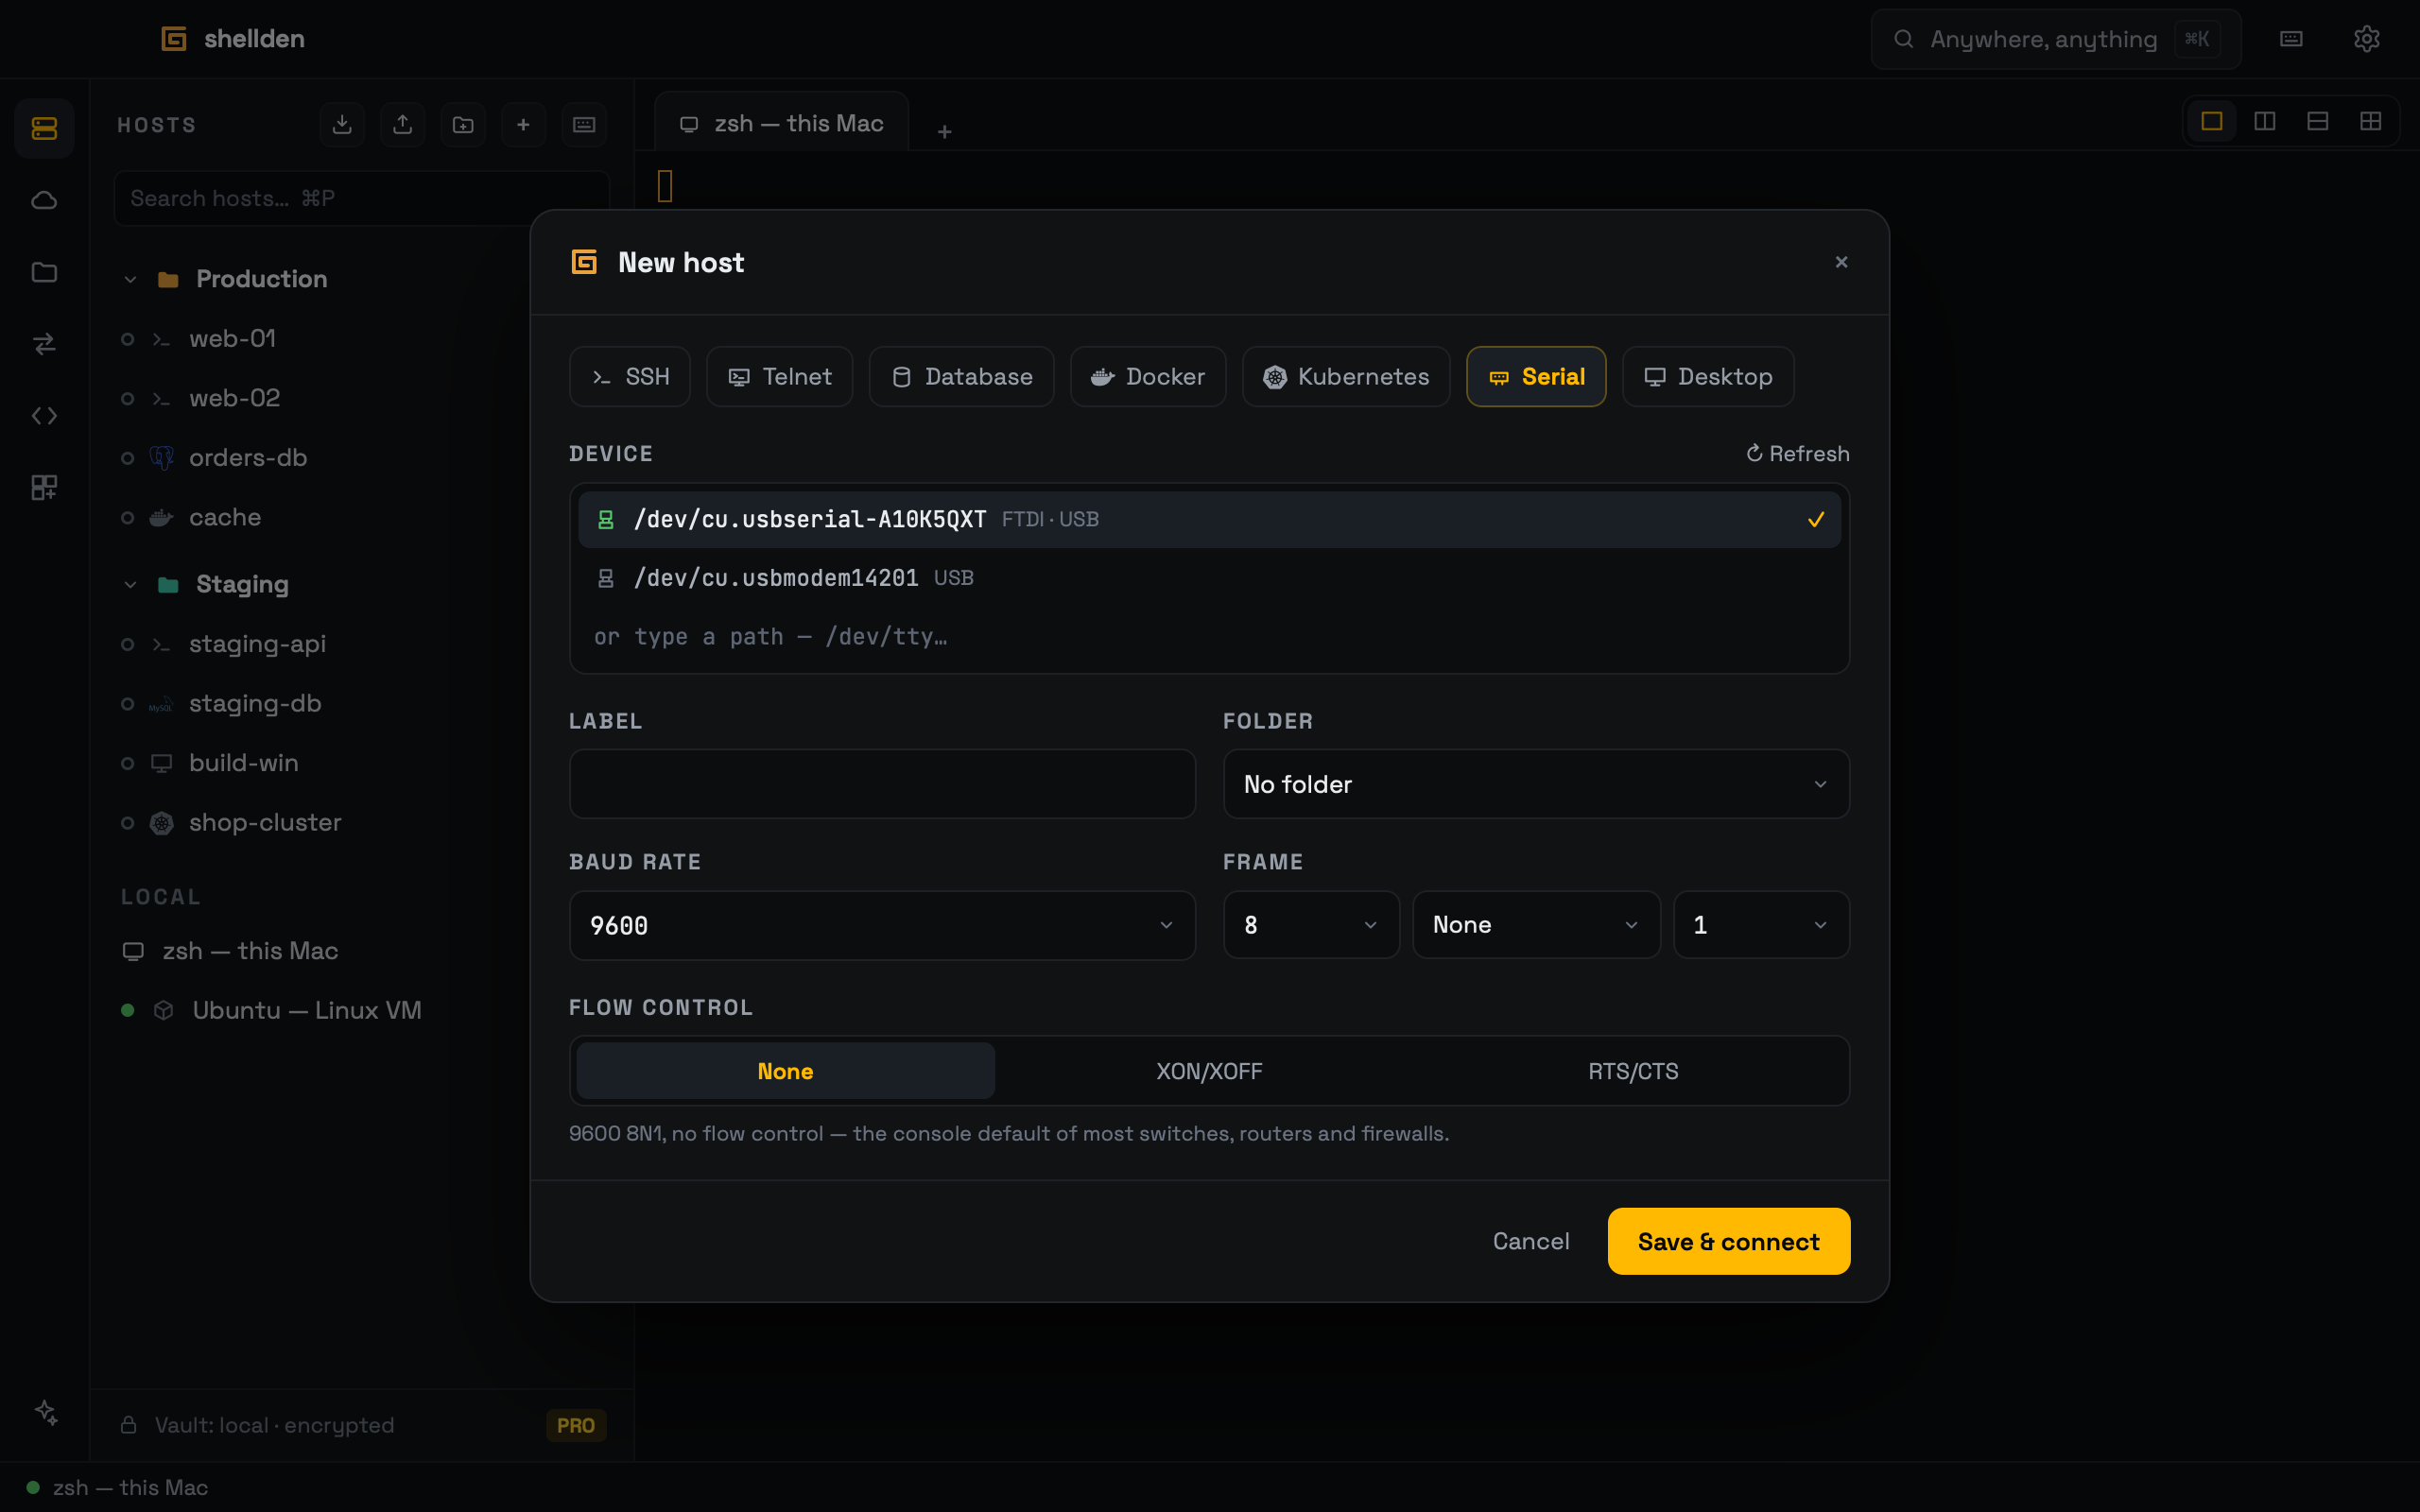This screenshot has width=2420, height=1512.
Task: Open the transfers arrows sidebar icon
Action: [x=44, y=344]
